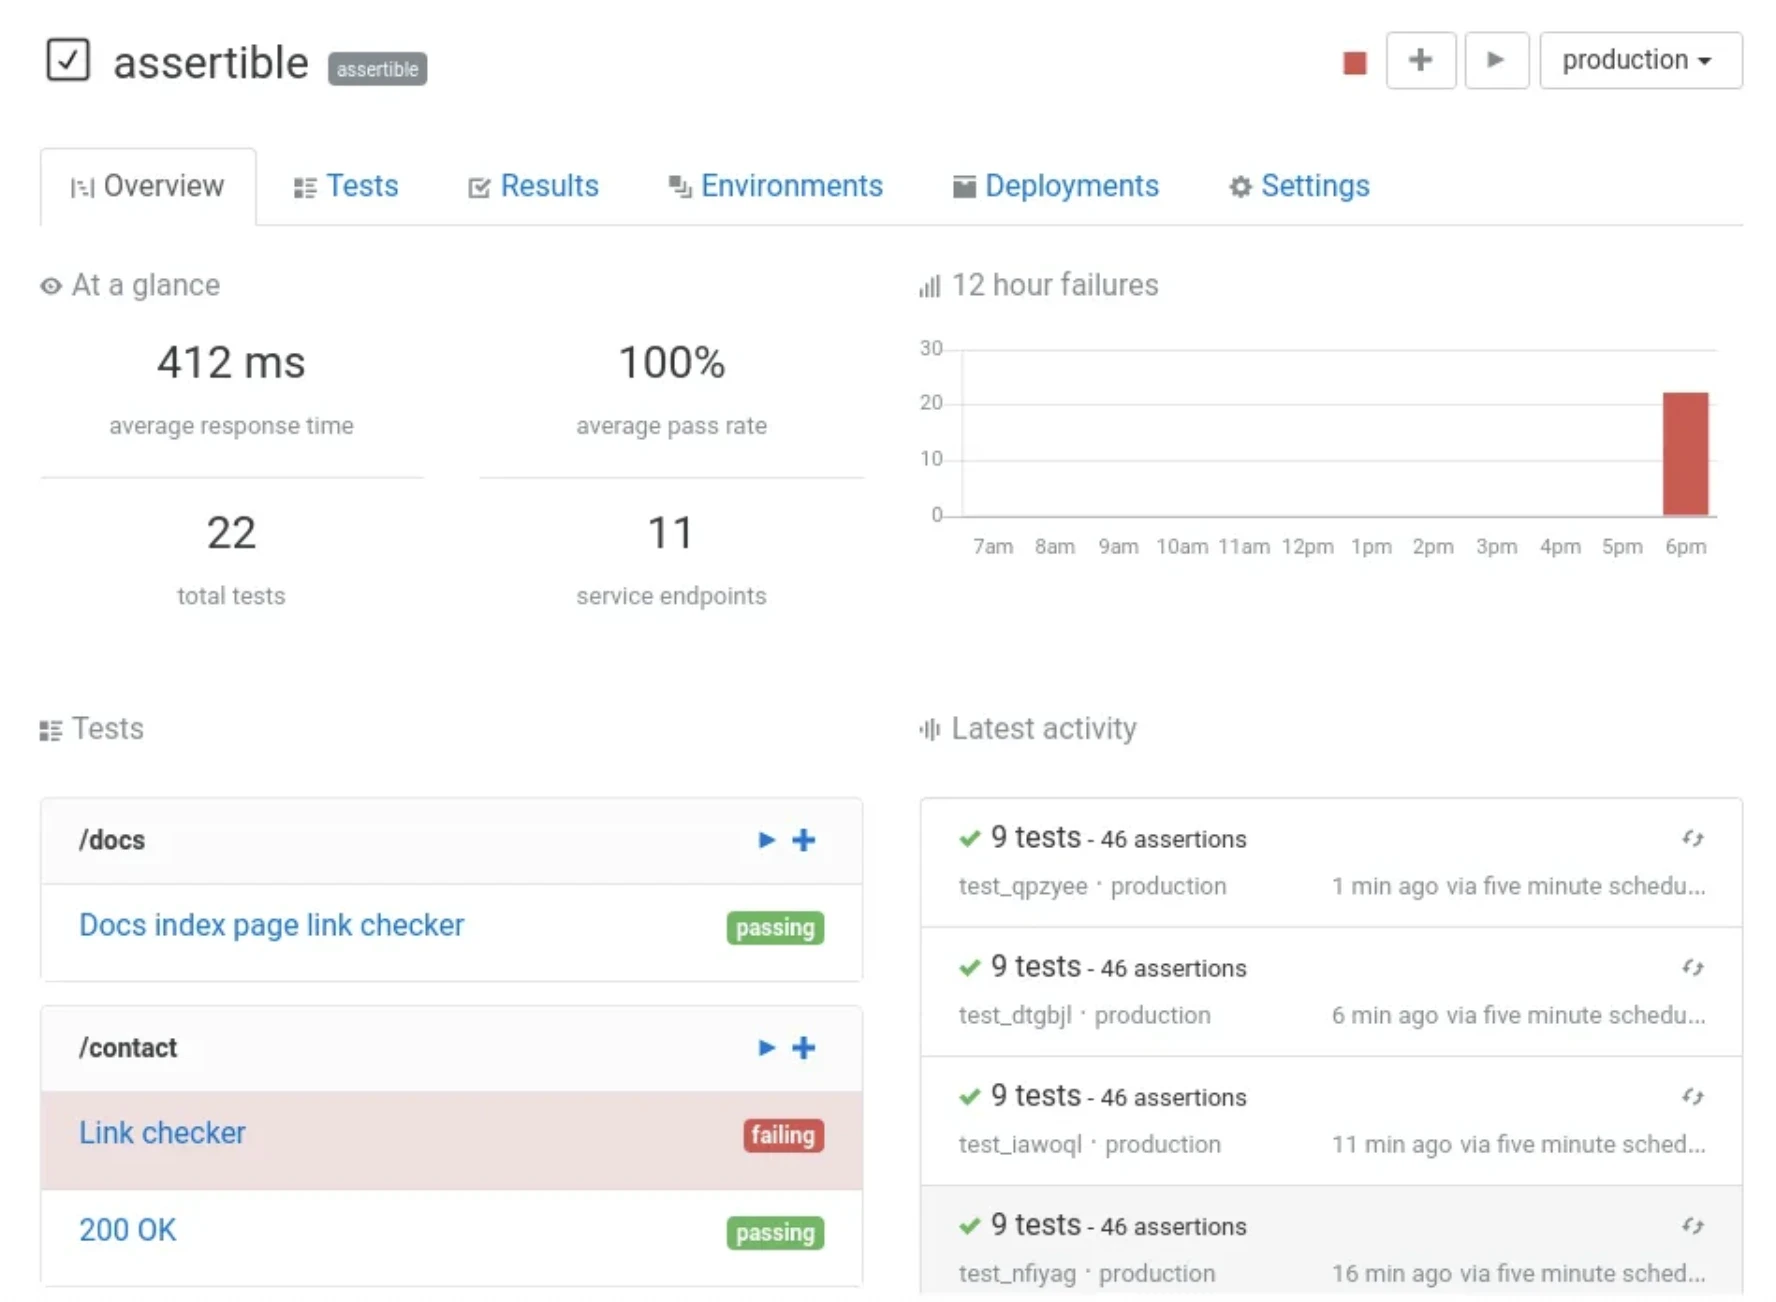Rerun the test_dtgbjl activity entry
Image resolution: width=1776 pixels, height=1302 pixels.
point(1694,968)
